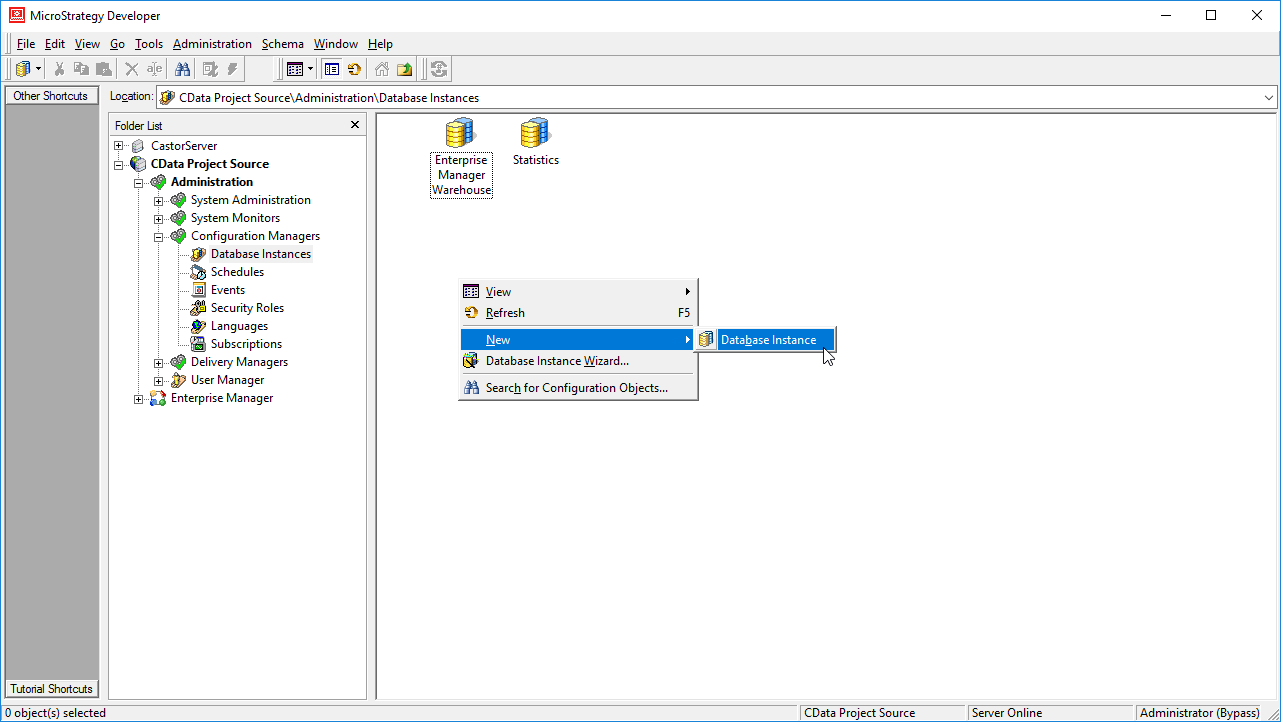This screenshot has width=1281, height=722.
Task: Click the refresh icon in the toolbar
Action: pos(354,69)
